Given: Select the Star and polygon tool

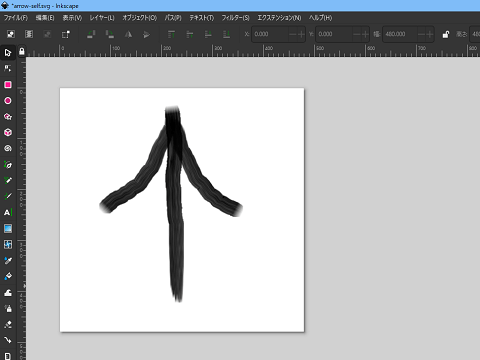Looking at the screenshot, I should coord(8,117).
